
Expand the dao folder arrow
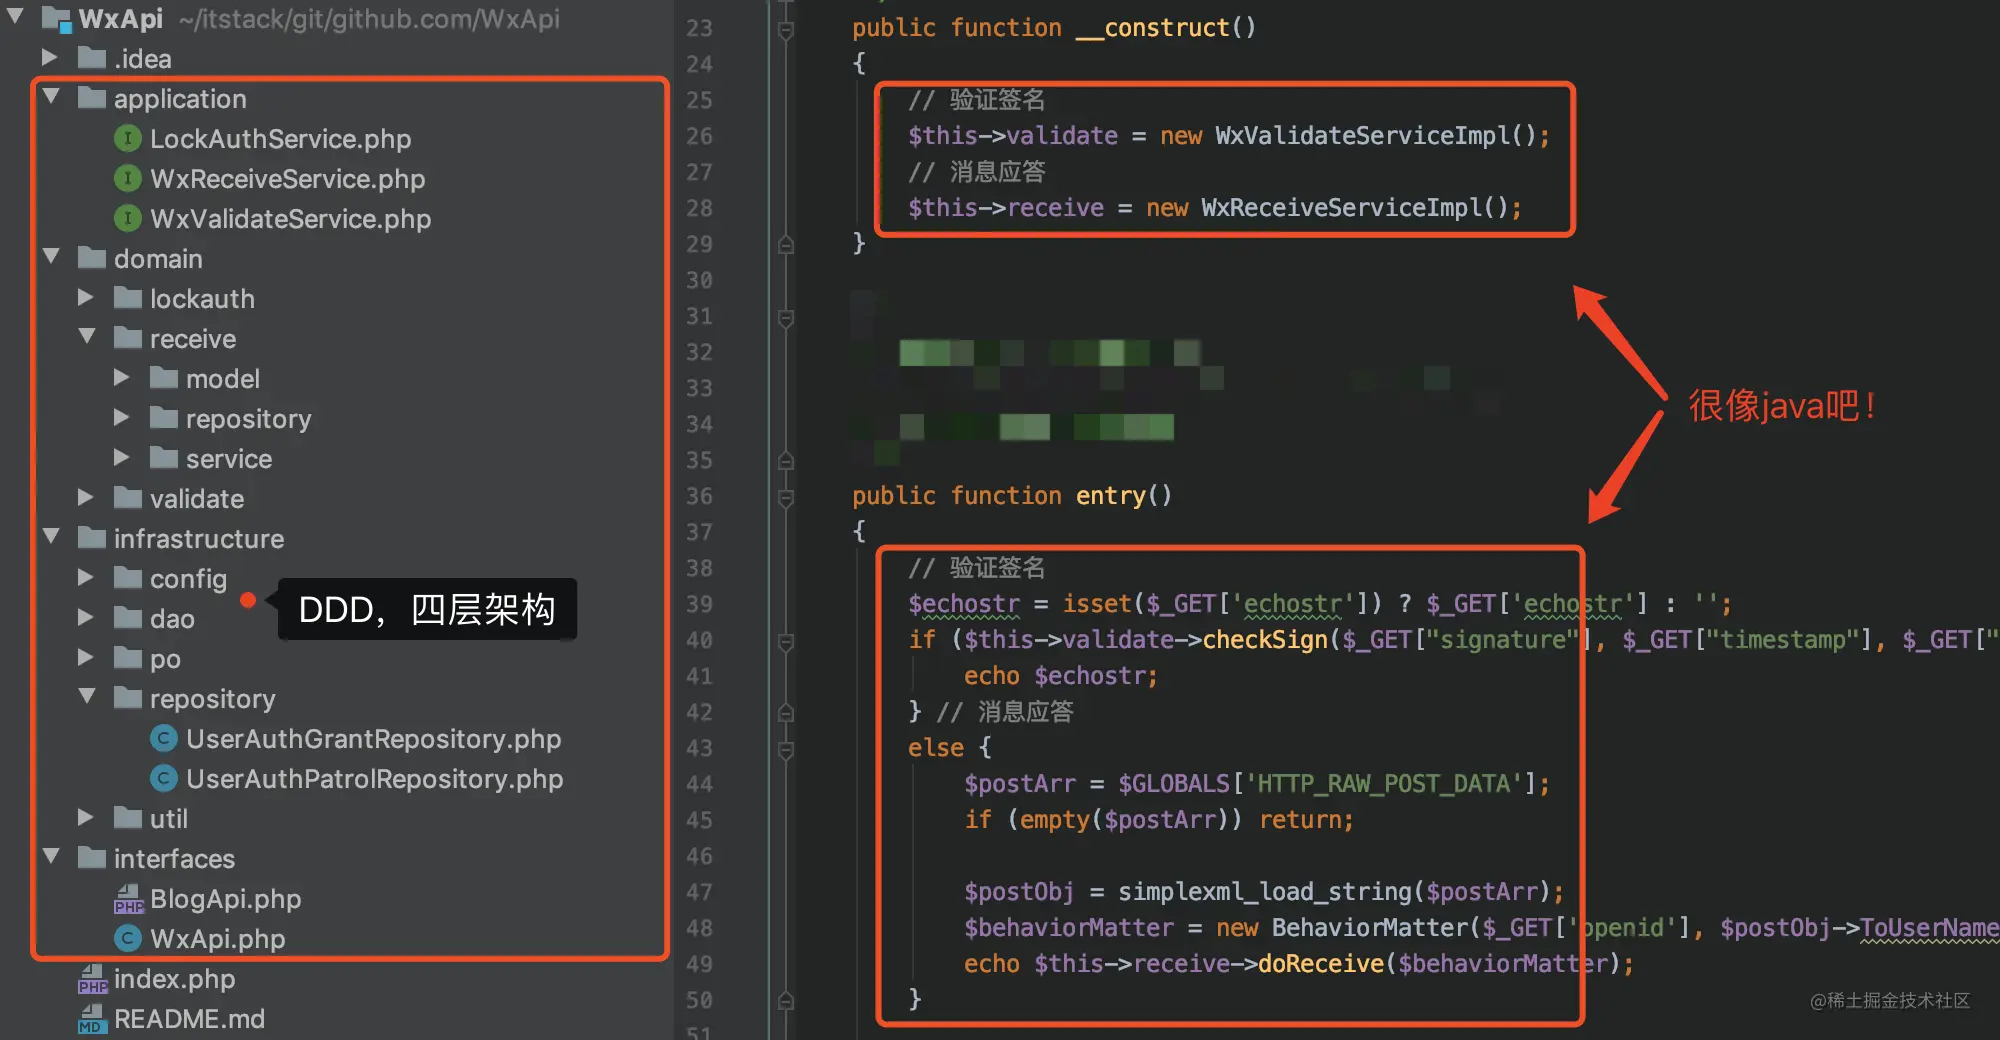pos(86,617)
